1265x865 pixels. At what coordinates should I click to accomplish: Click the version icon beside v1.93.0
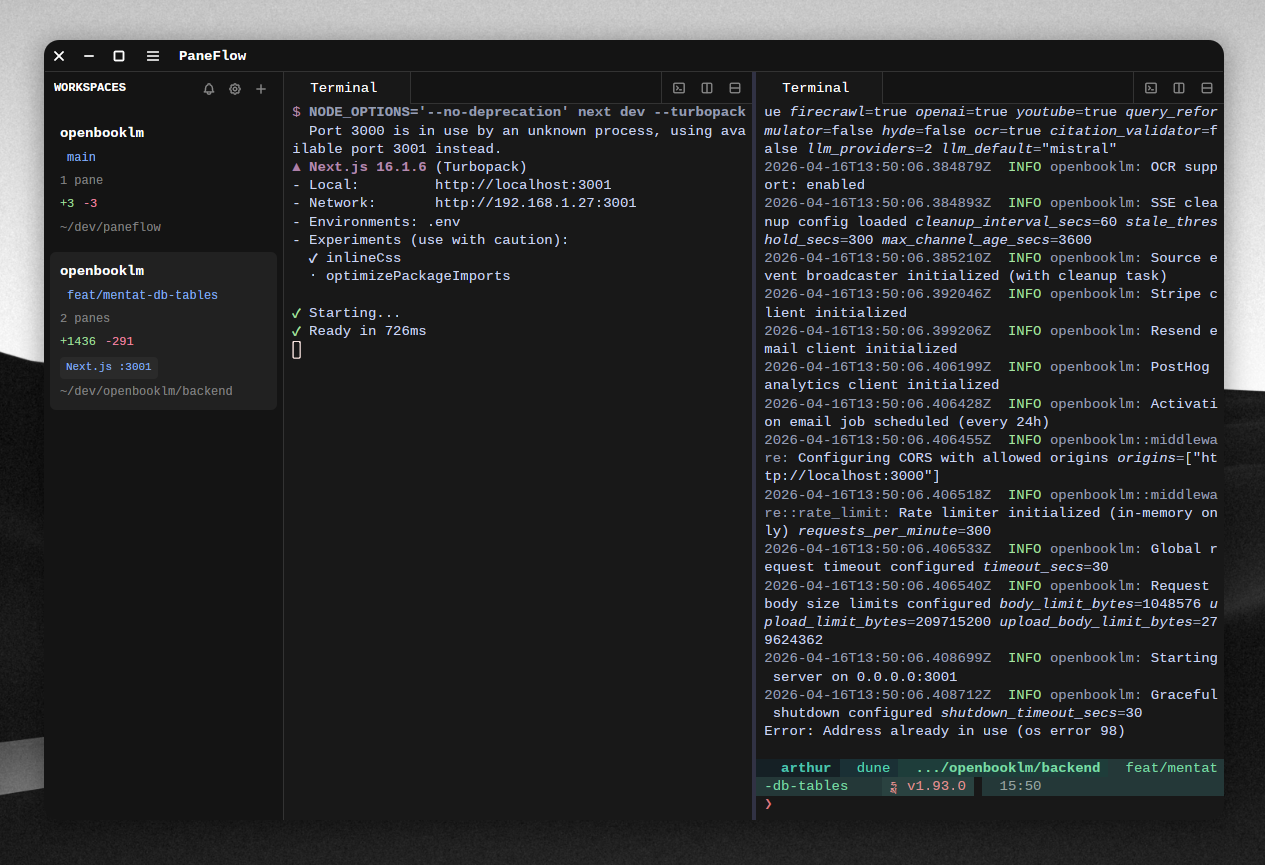pyautogui.click(x=893, y=786)
